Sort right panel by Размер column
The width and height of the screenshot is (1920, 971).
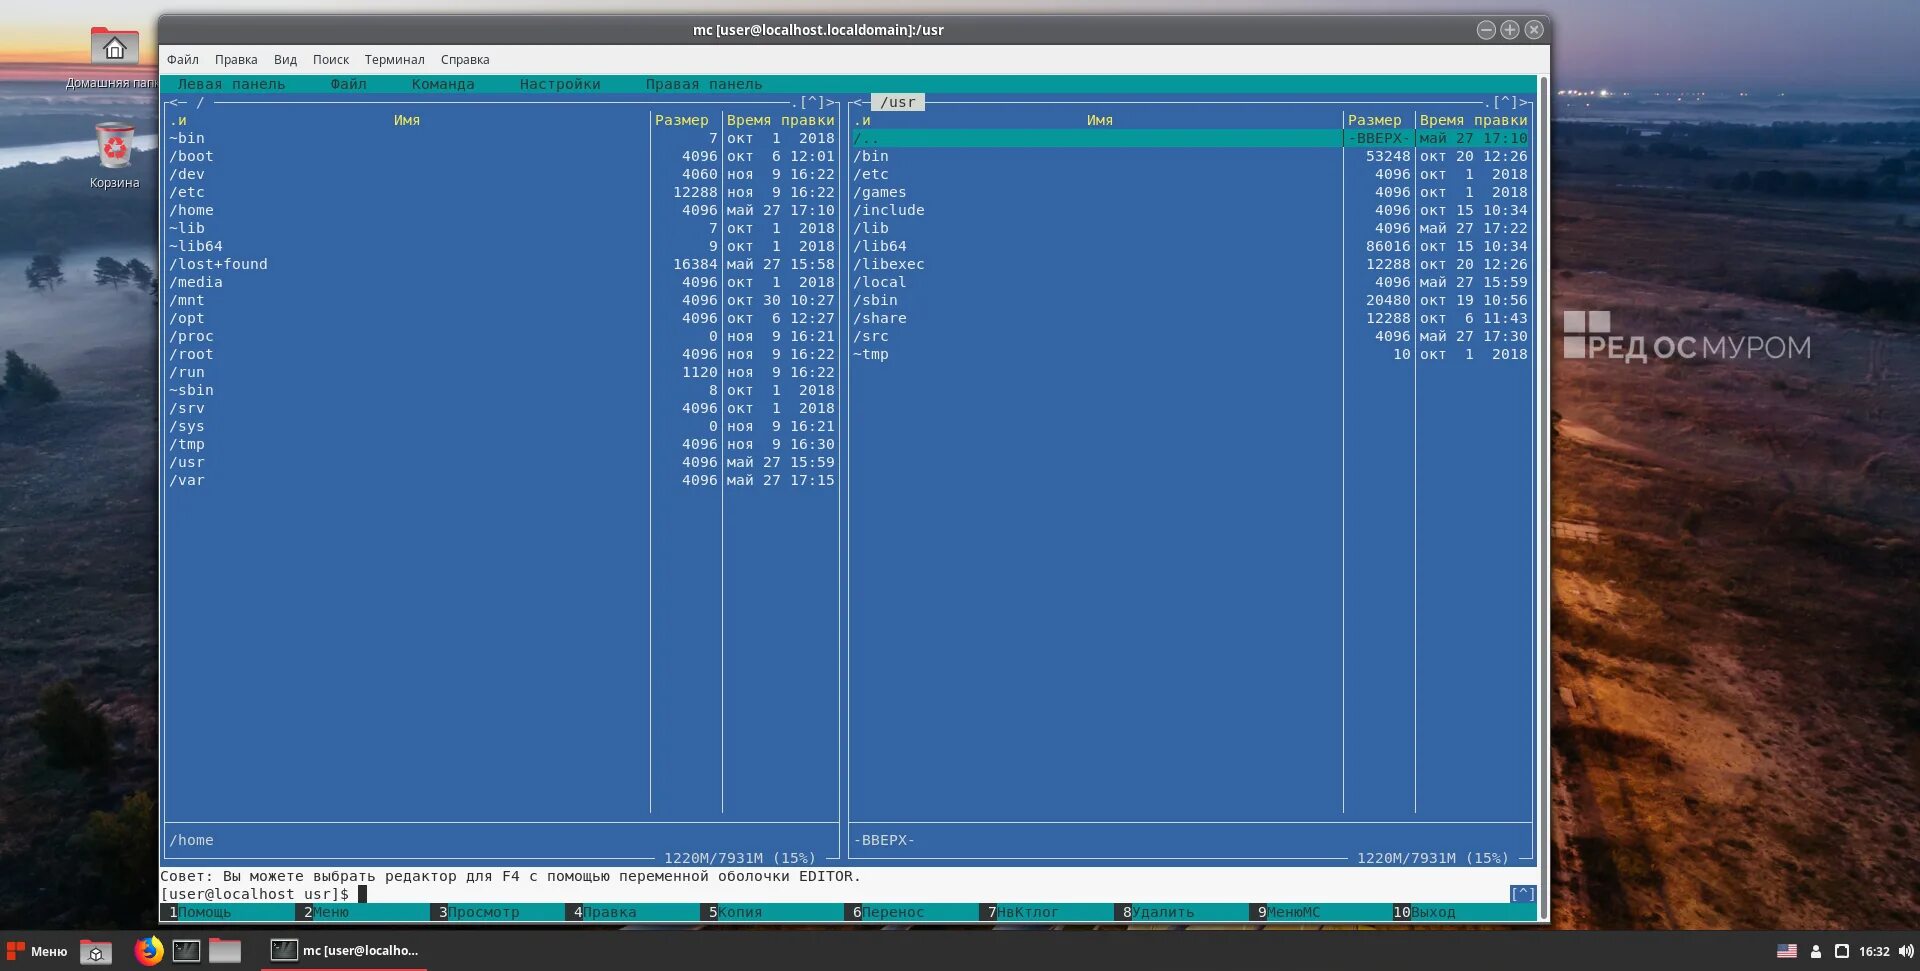1374,120
